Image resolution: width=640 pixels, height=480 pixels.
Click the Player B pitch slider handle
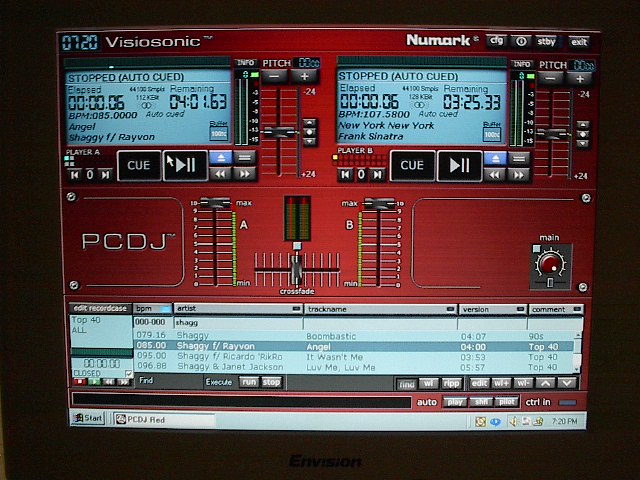(553, 133)
